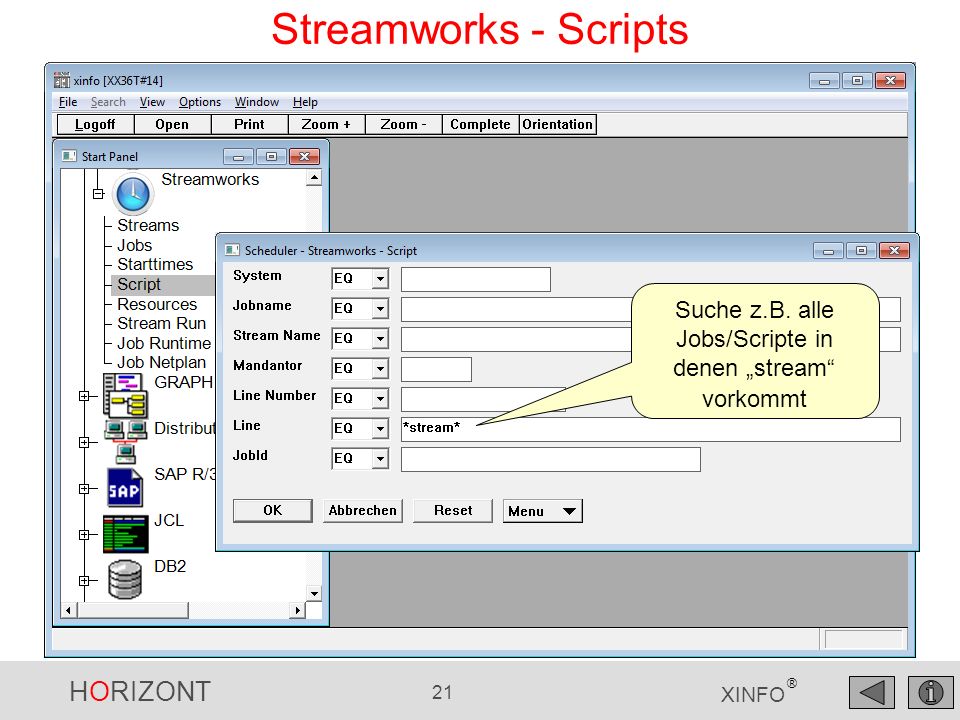Open the View menu
The image size is (960, 720).
(152, 102)
